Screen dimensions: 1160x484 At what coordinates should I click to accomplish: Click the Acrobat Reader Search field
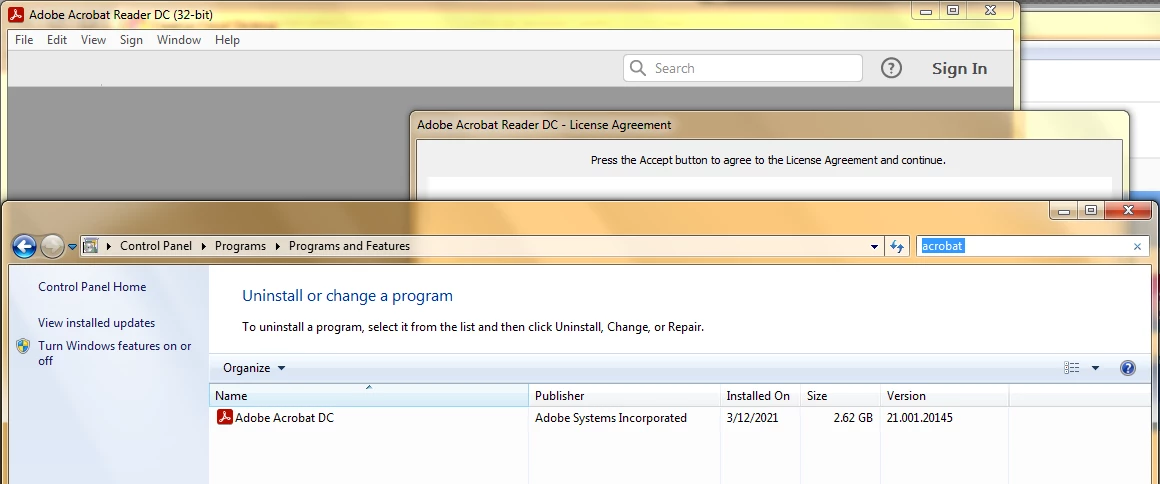(743, 68)
